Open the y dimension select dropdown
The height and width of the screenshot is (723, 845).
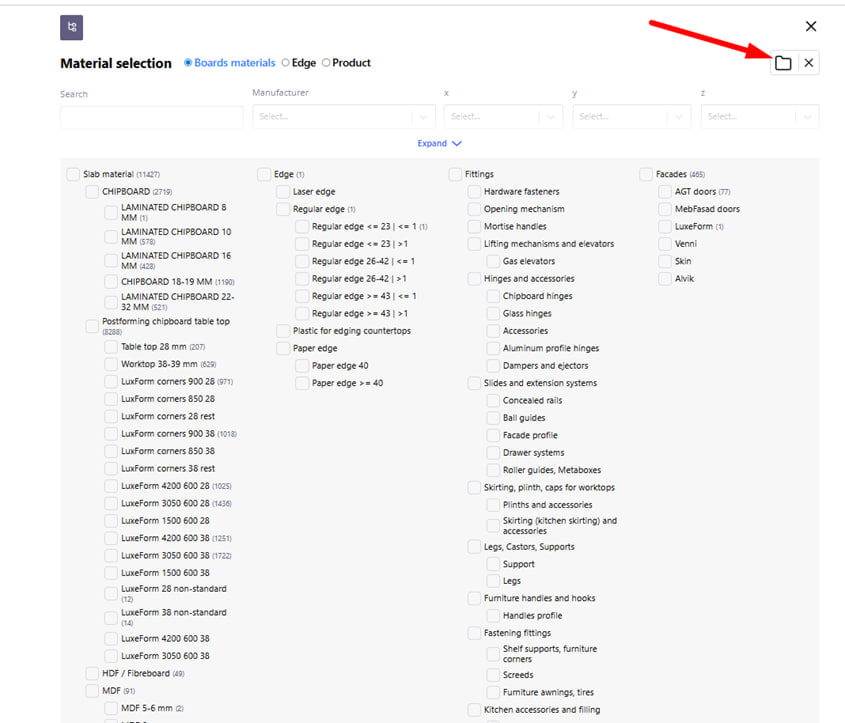[x=631, y=117]
